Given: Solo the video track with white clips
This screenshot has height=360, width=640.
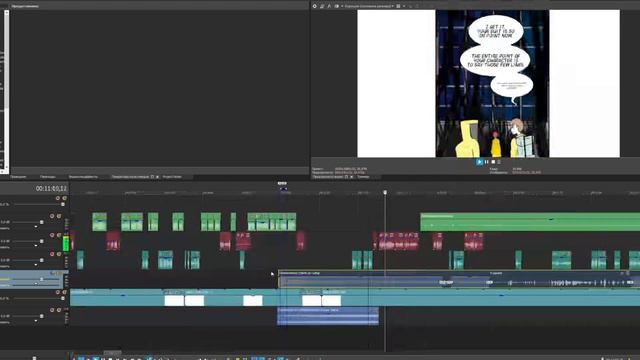Looking at the screenshot, I should point(64,292).
